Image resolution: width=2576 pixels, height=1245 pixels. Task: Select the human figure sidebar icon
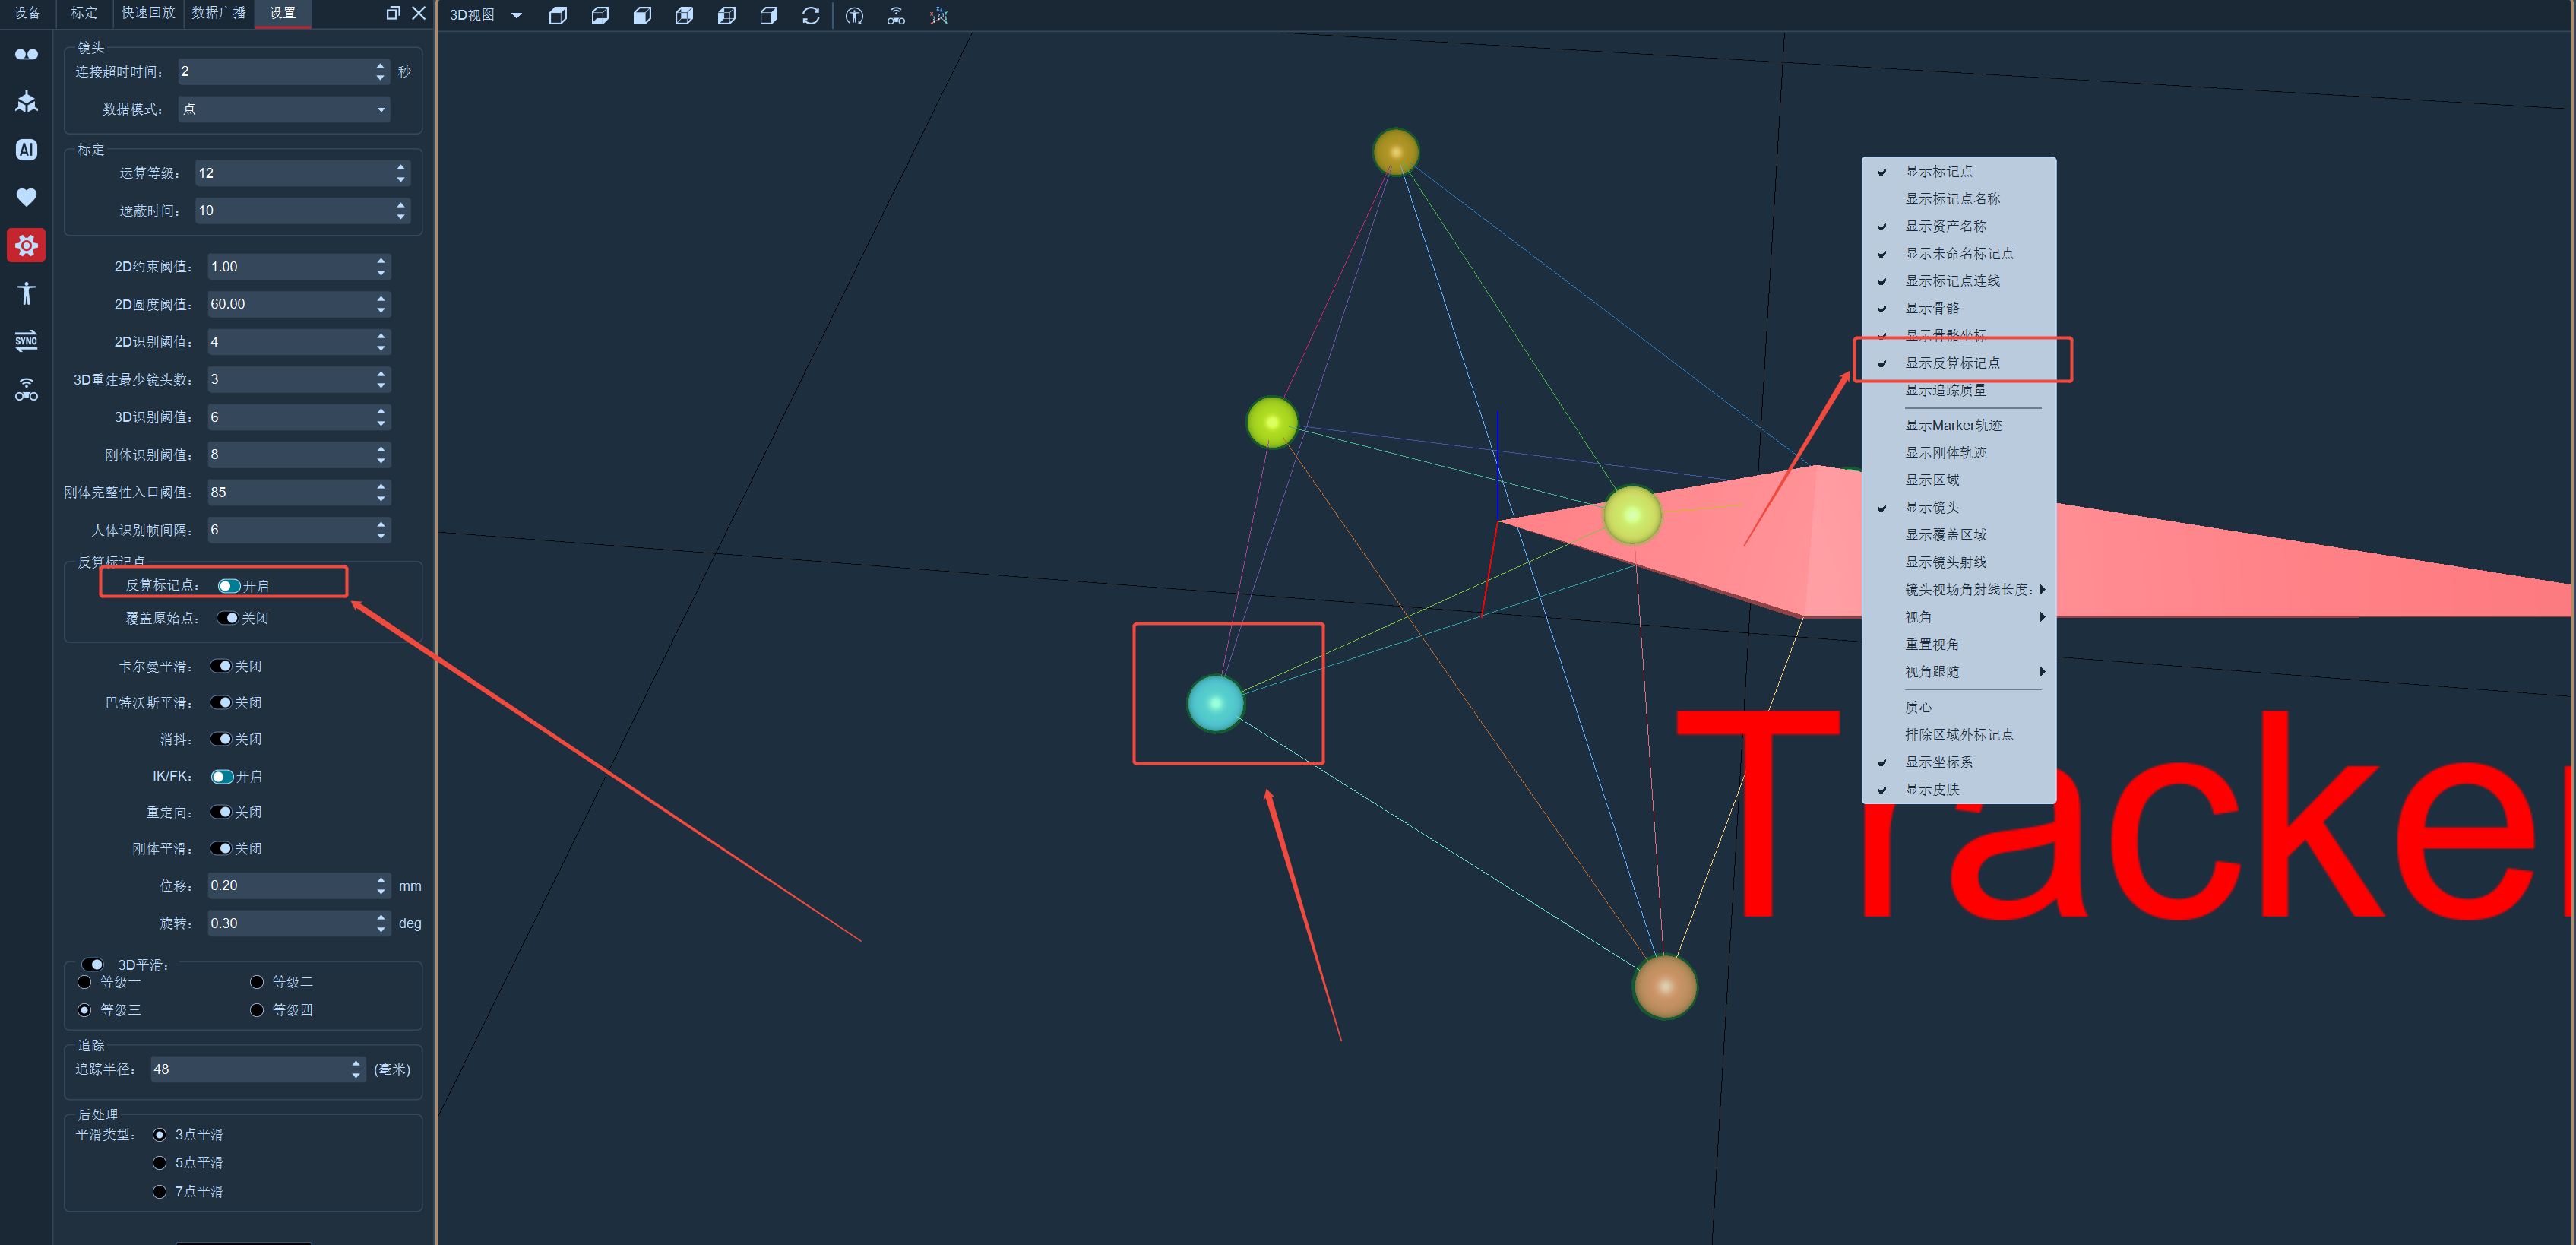click(26, 293)
